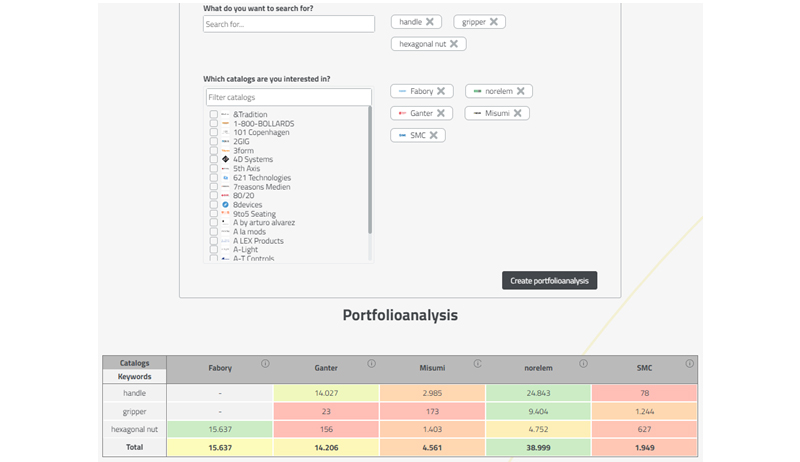Click the 621 Technologies logo icon
Viewport: 800px width, 462px height.
click(225, 177)
